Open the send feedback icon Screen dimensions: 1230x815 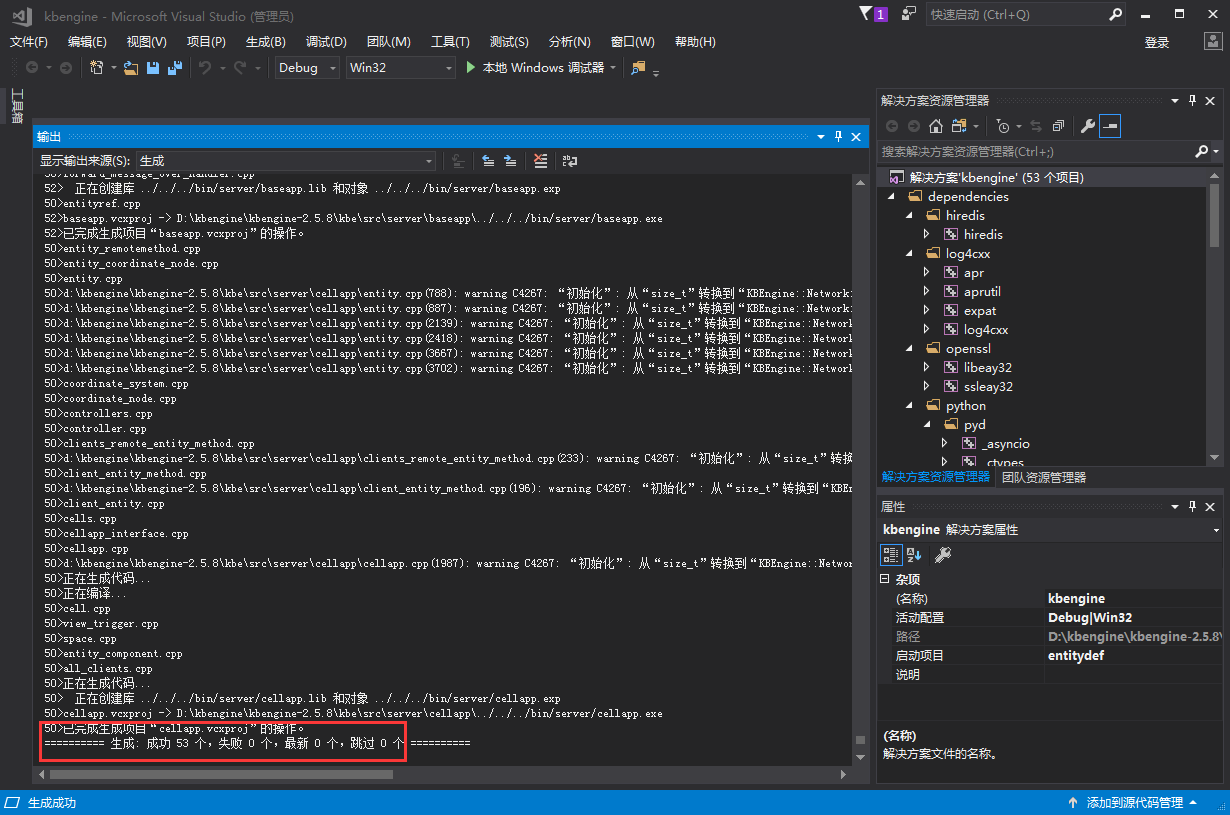pyautogui.click(x=909, y=13)
